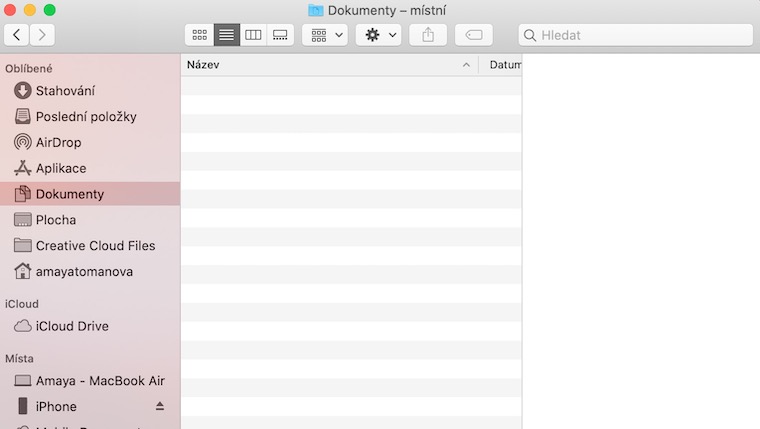The height and width of the screenshot is (429, 760).
Task: Toggle sort order with the Název arrow
Action: point(466,65)
